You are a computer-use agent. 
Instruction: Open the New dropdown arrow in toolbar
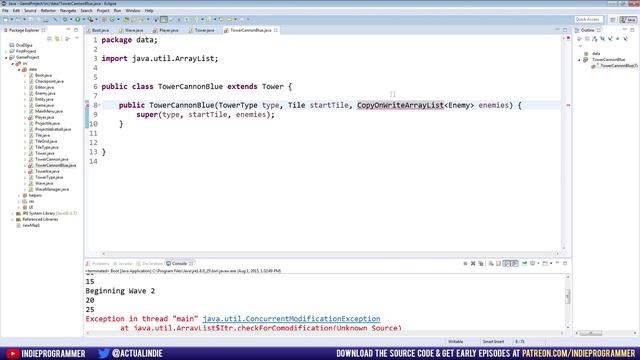pyautogui.click(x=11, y=19)
